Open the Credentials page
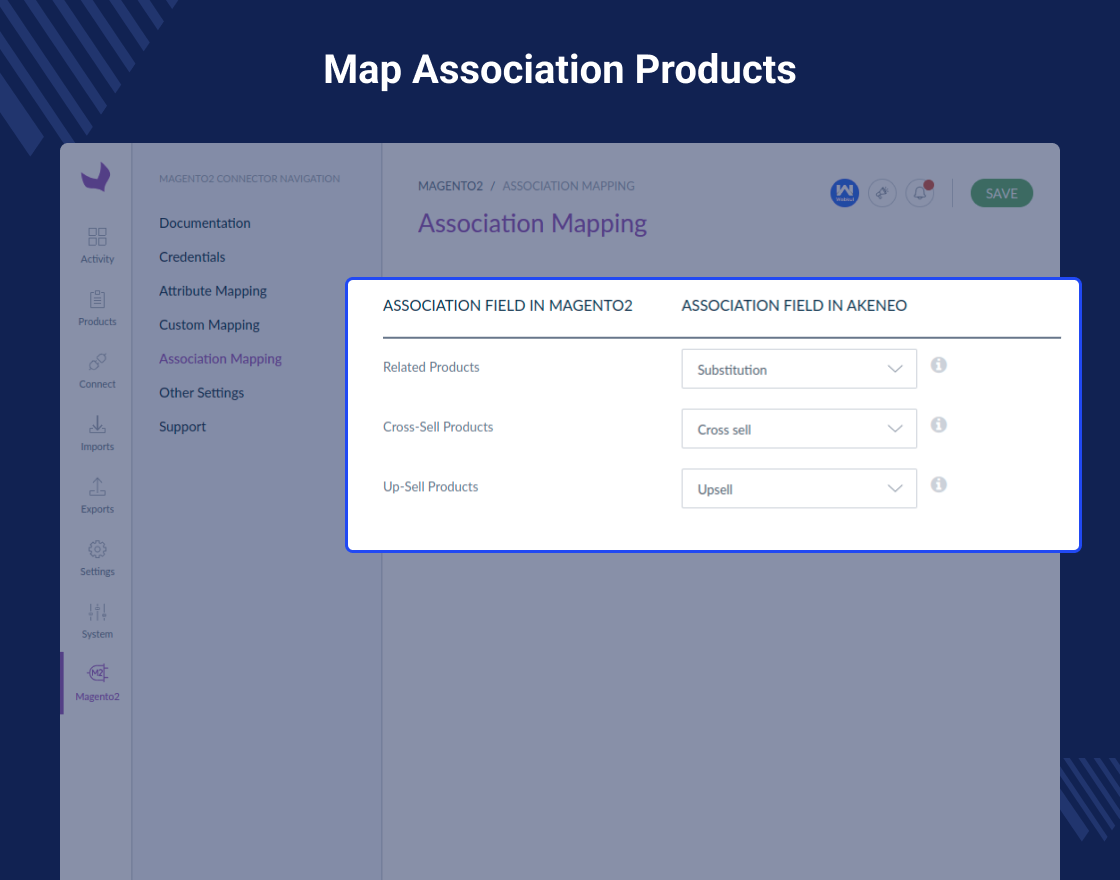The height and width of the screenshot is (880, 1120). (192, 257)
